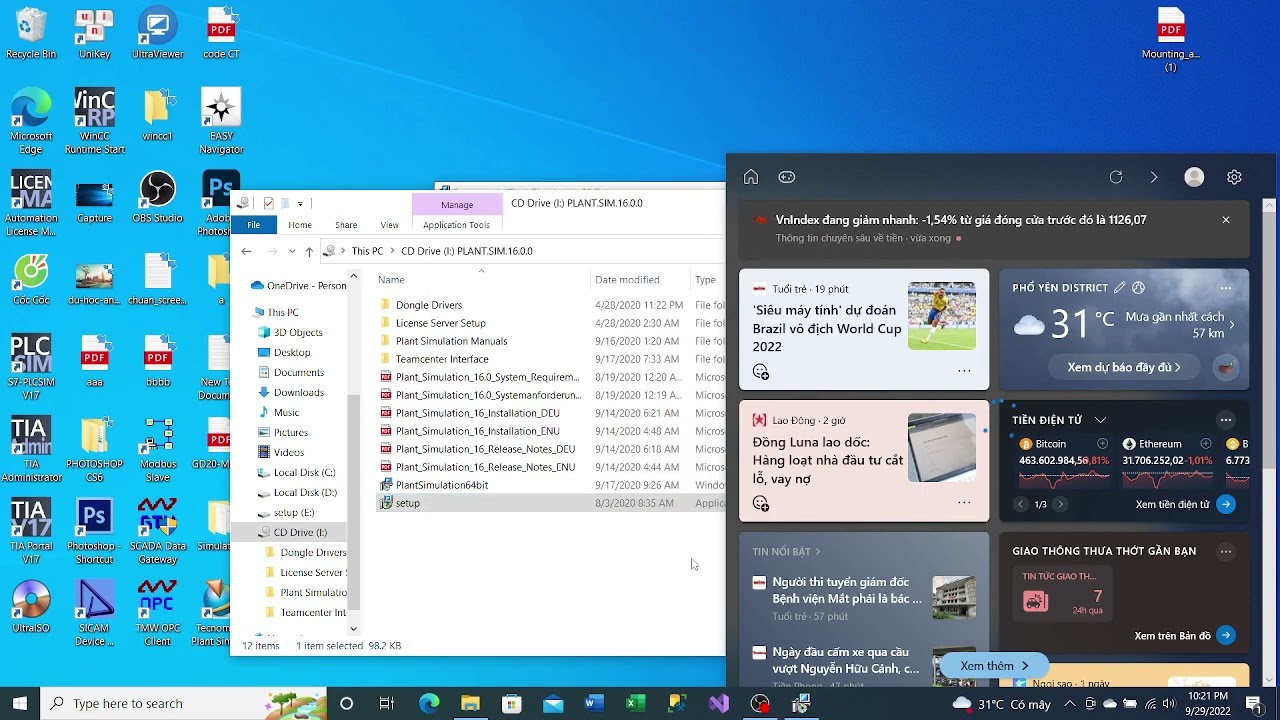Click the Xem dự báo đầy đủ button
Image resolution: width=1280 pixels, height=720 pixels.
coord(1124,367)
